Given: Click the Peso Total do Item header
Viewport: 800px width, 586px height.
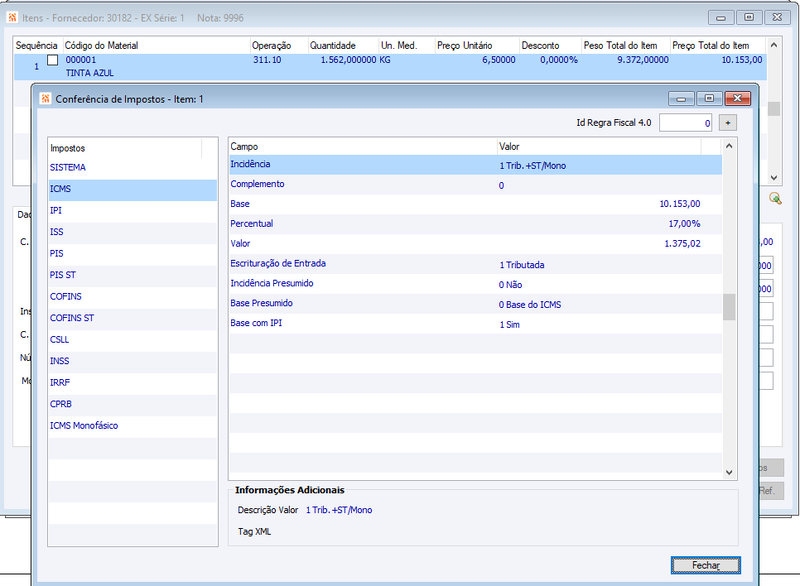Looking at the screenshot, I should coord(626,46).
